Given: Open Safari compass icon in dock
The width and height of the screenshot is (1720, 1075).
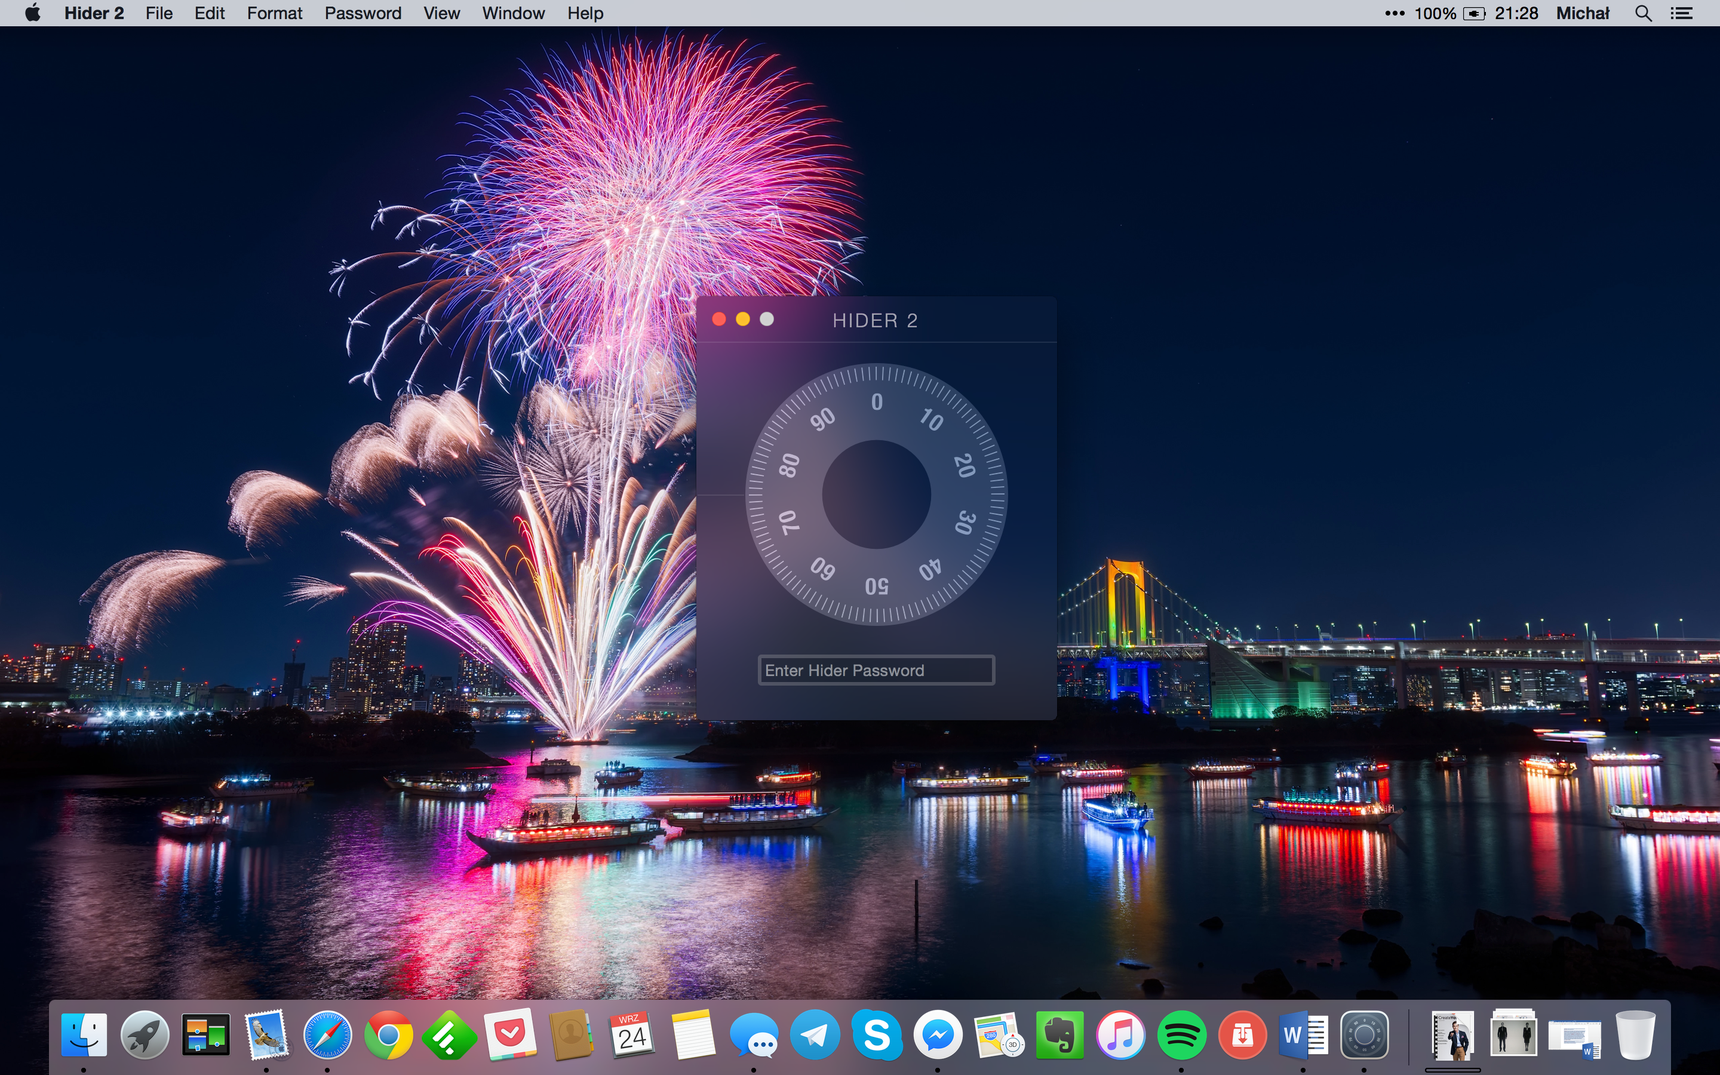Looking at the screenshot, I should (x=328, y=1036).
